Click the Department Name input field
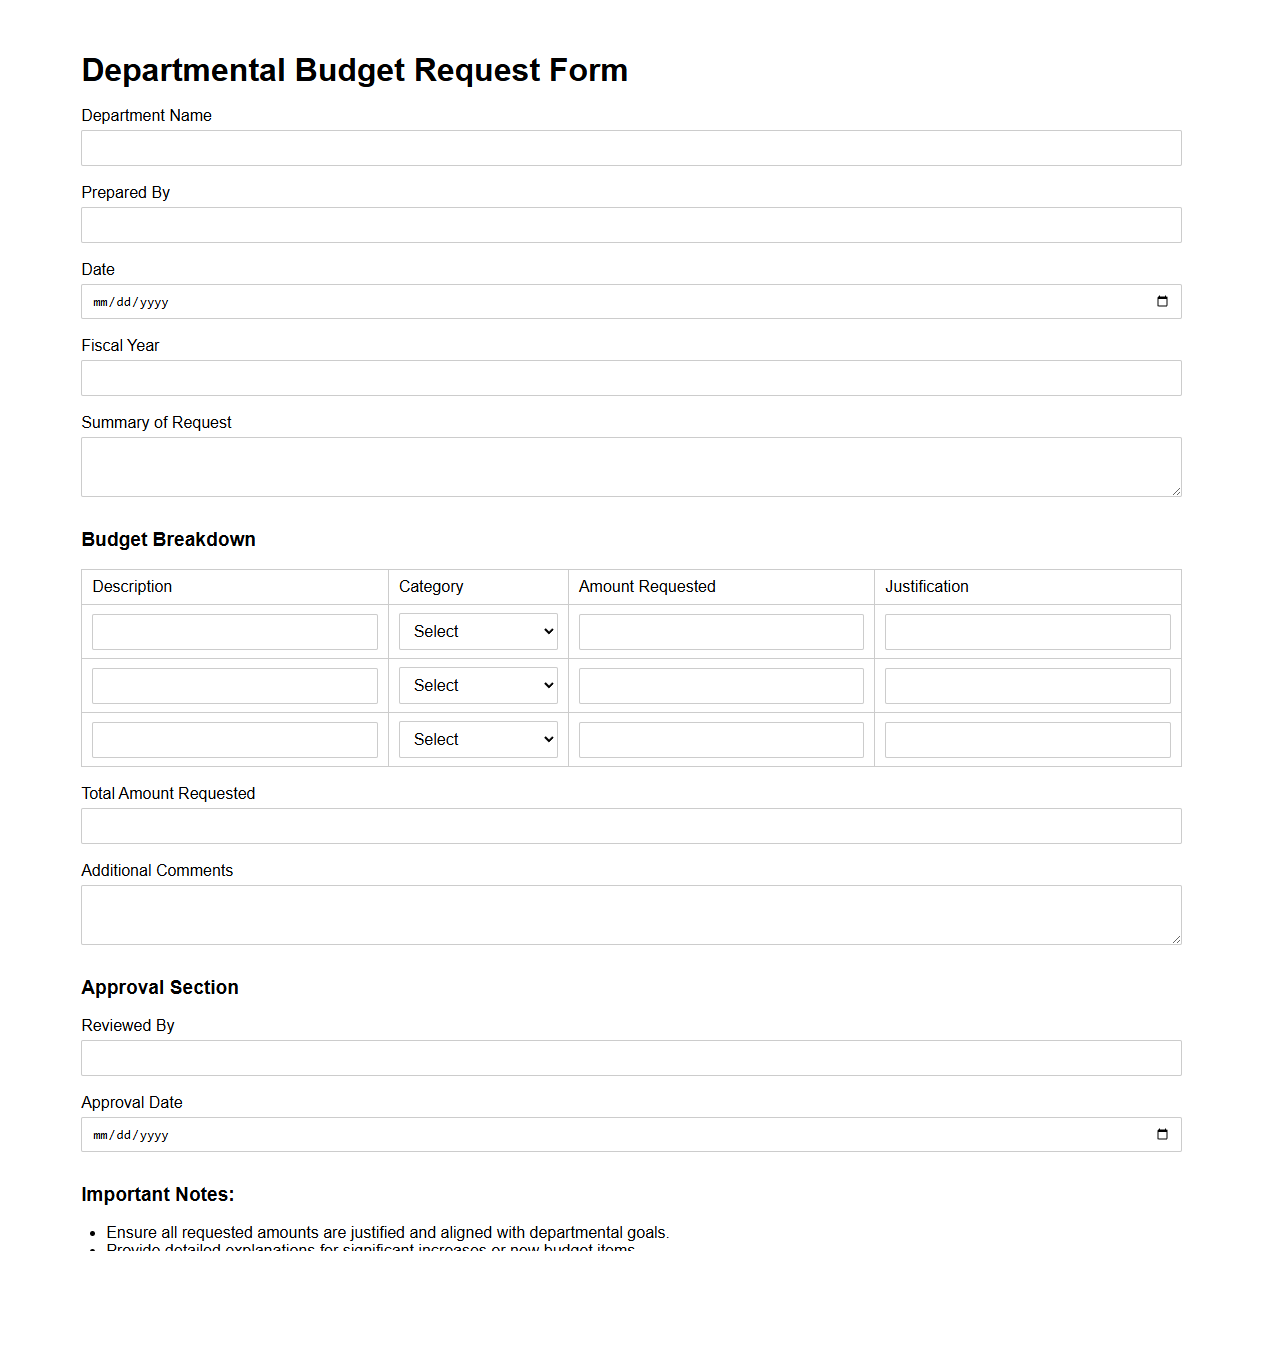The image size is (1263, 1348). point(631,148)
